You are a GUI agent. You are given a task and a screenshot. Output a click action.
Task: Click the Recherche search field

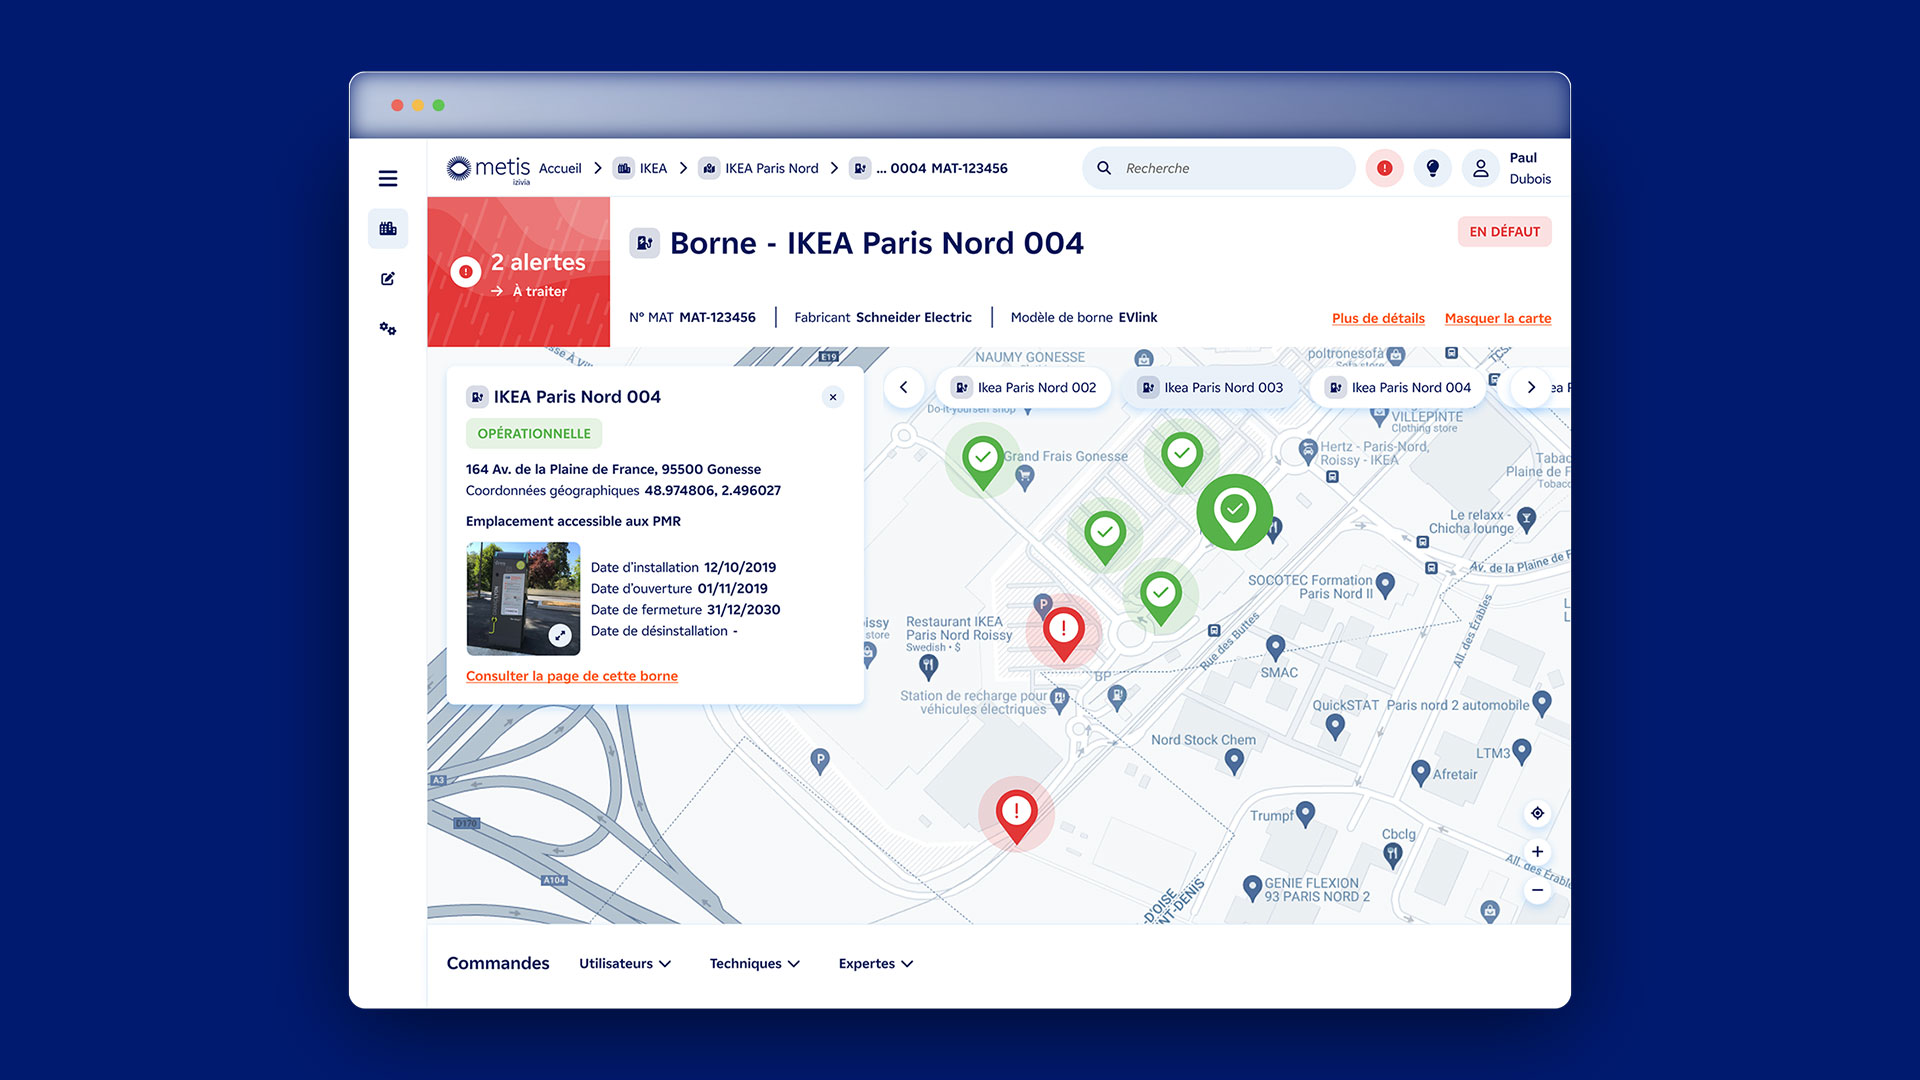pyautogui.click(x=1220, y=168)
